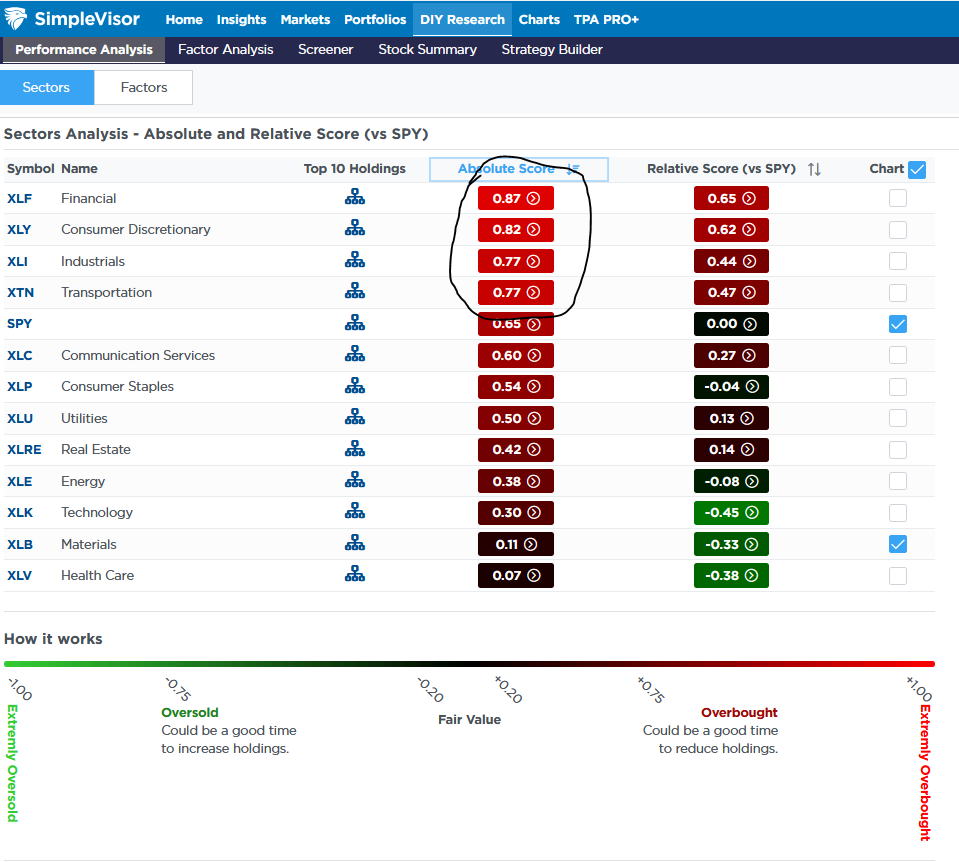
Task: Expand XLP relative score -0.04 details
Action: click(x=731, y=387)
